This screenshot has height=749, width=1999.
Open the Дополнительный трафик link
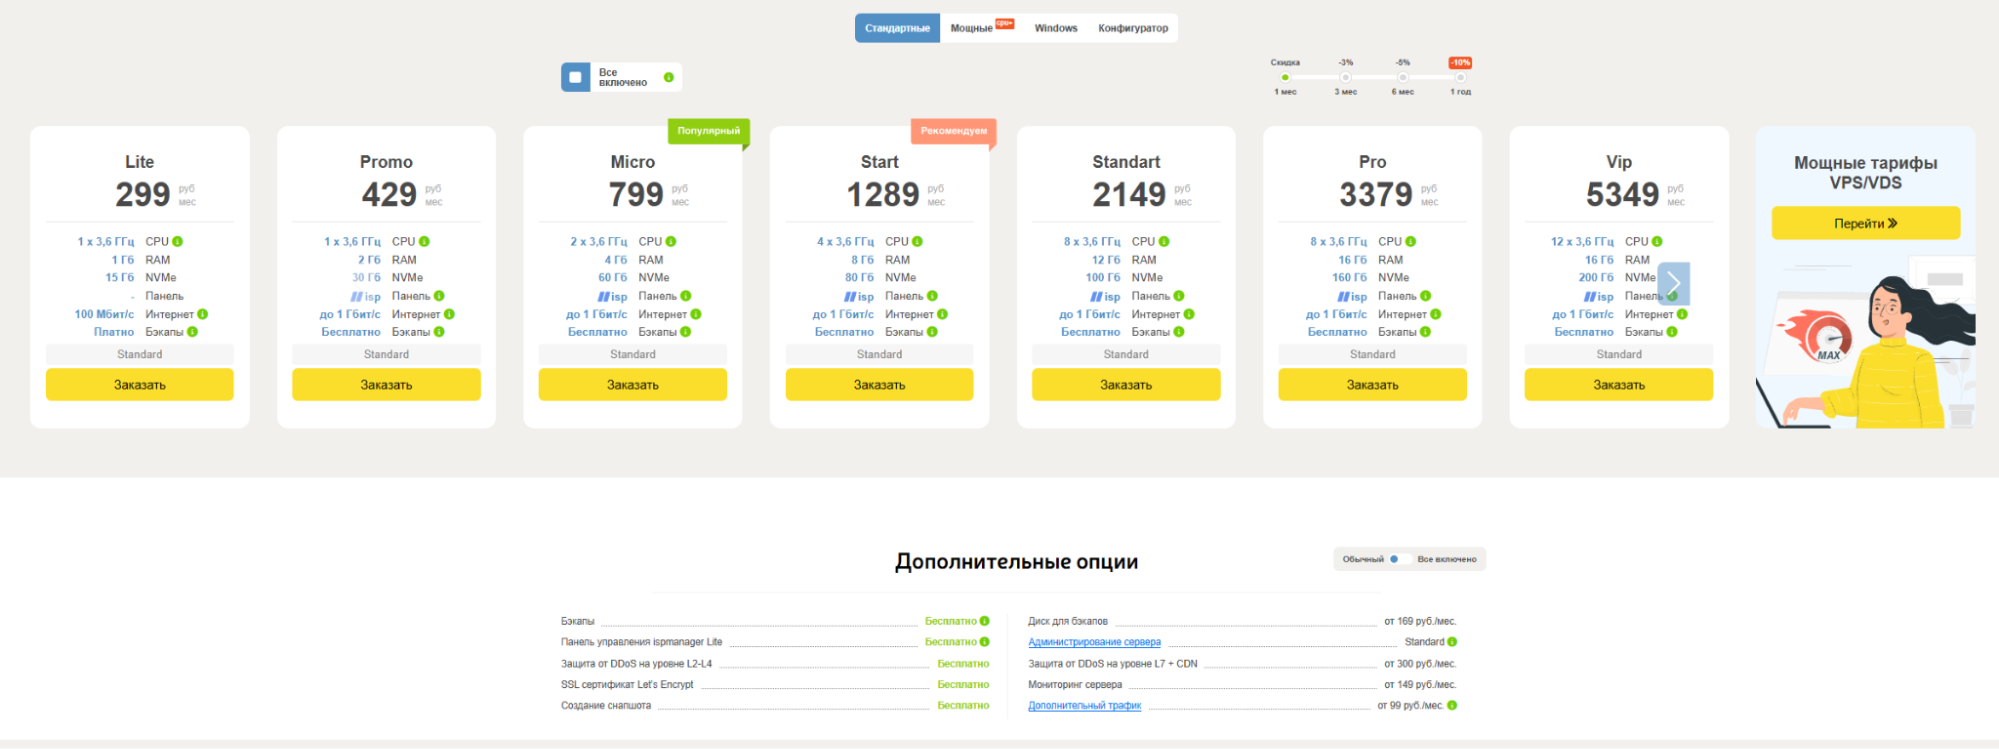[1084, 706]
